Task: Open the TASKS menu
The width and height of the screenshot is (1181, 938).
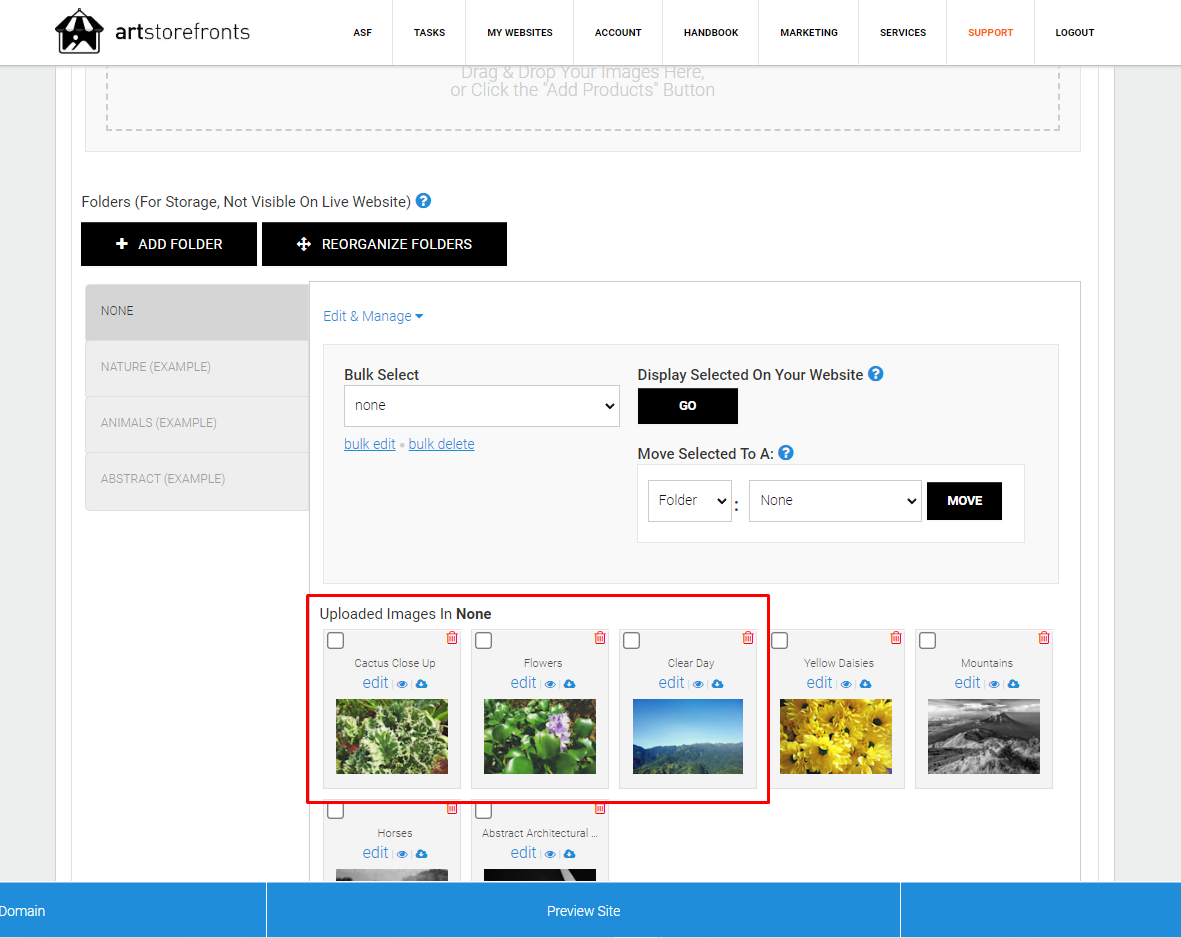Action: [x=429, y=32]
